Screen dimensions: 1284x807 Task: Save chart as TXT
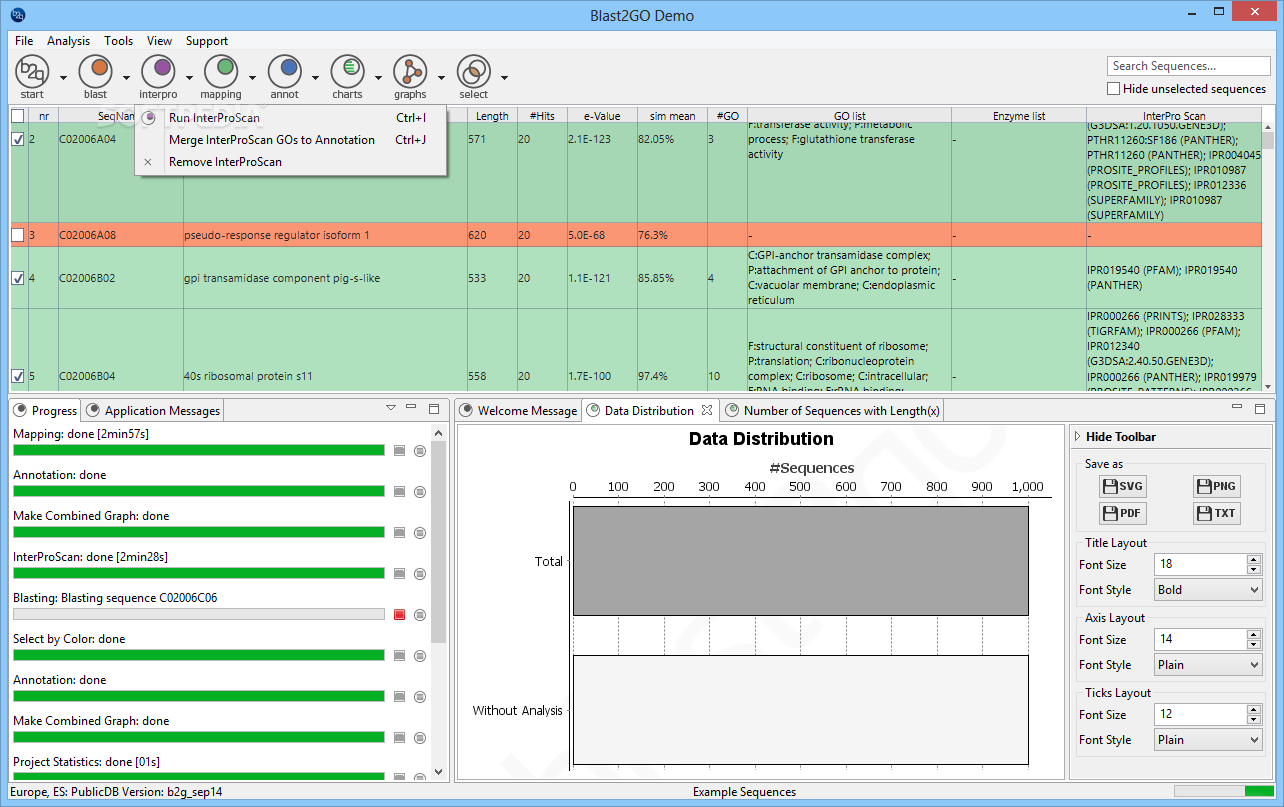1216,513
